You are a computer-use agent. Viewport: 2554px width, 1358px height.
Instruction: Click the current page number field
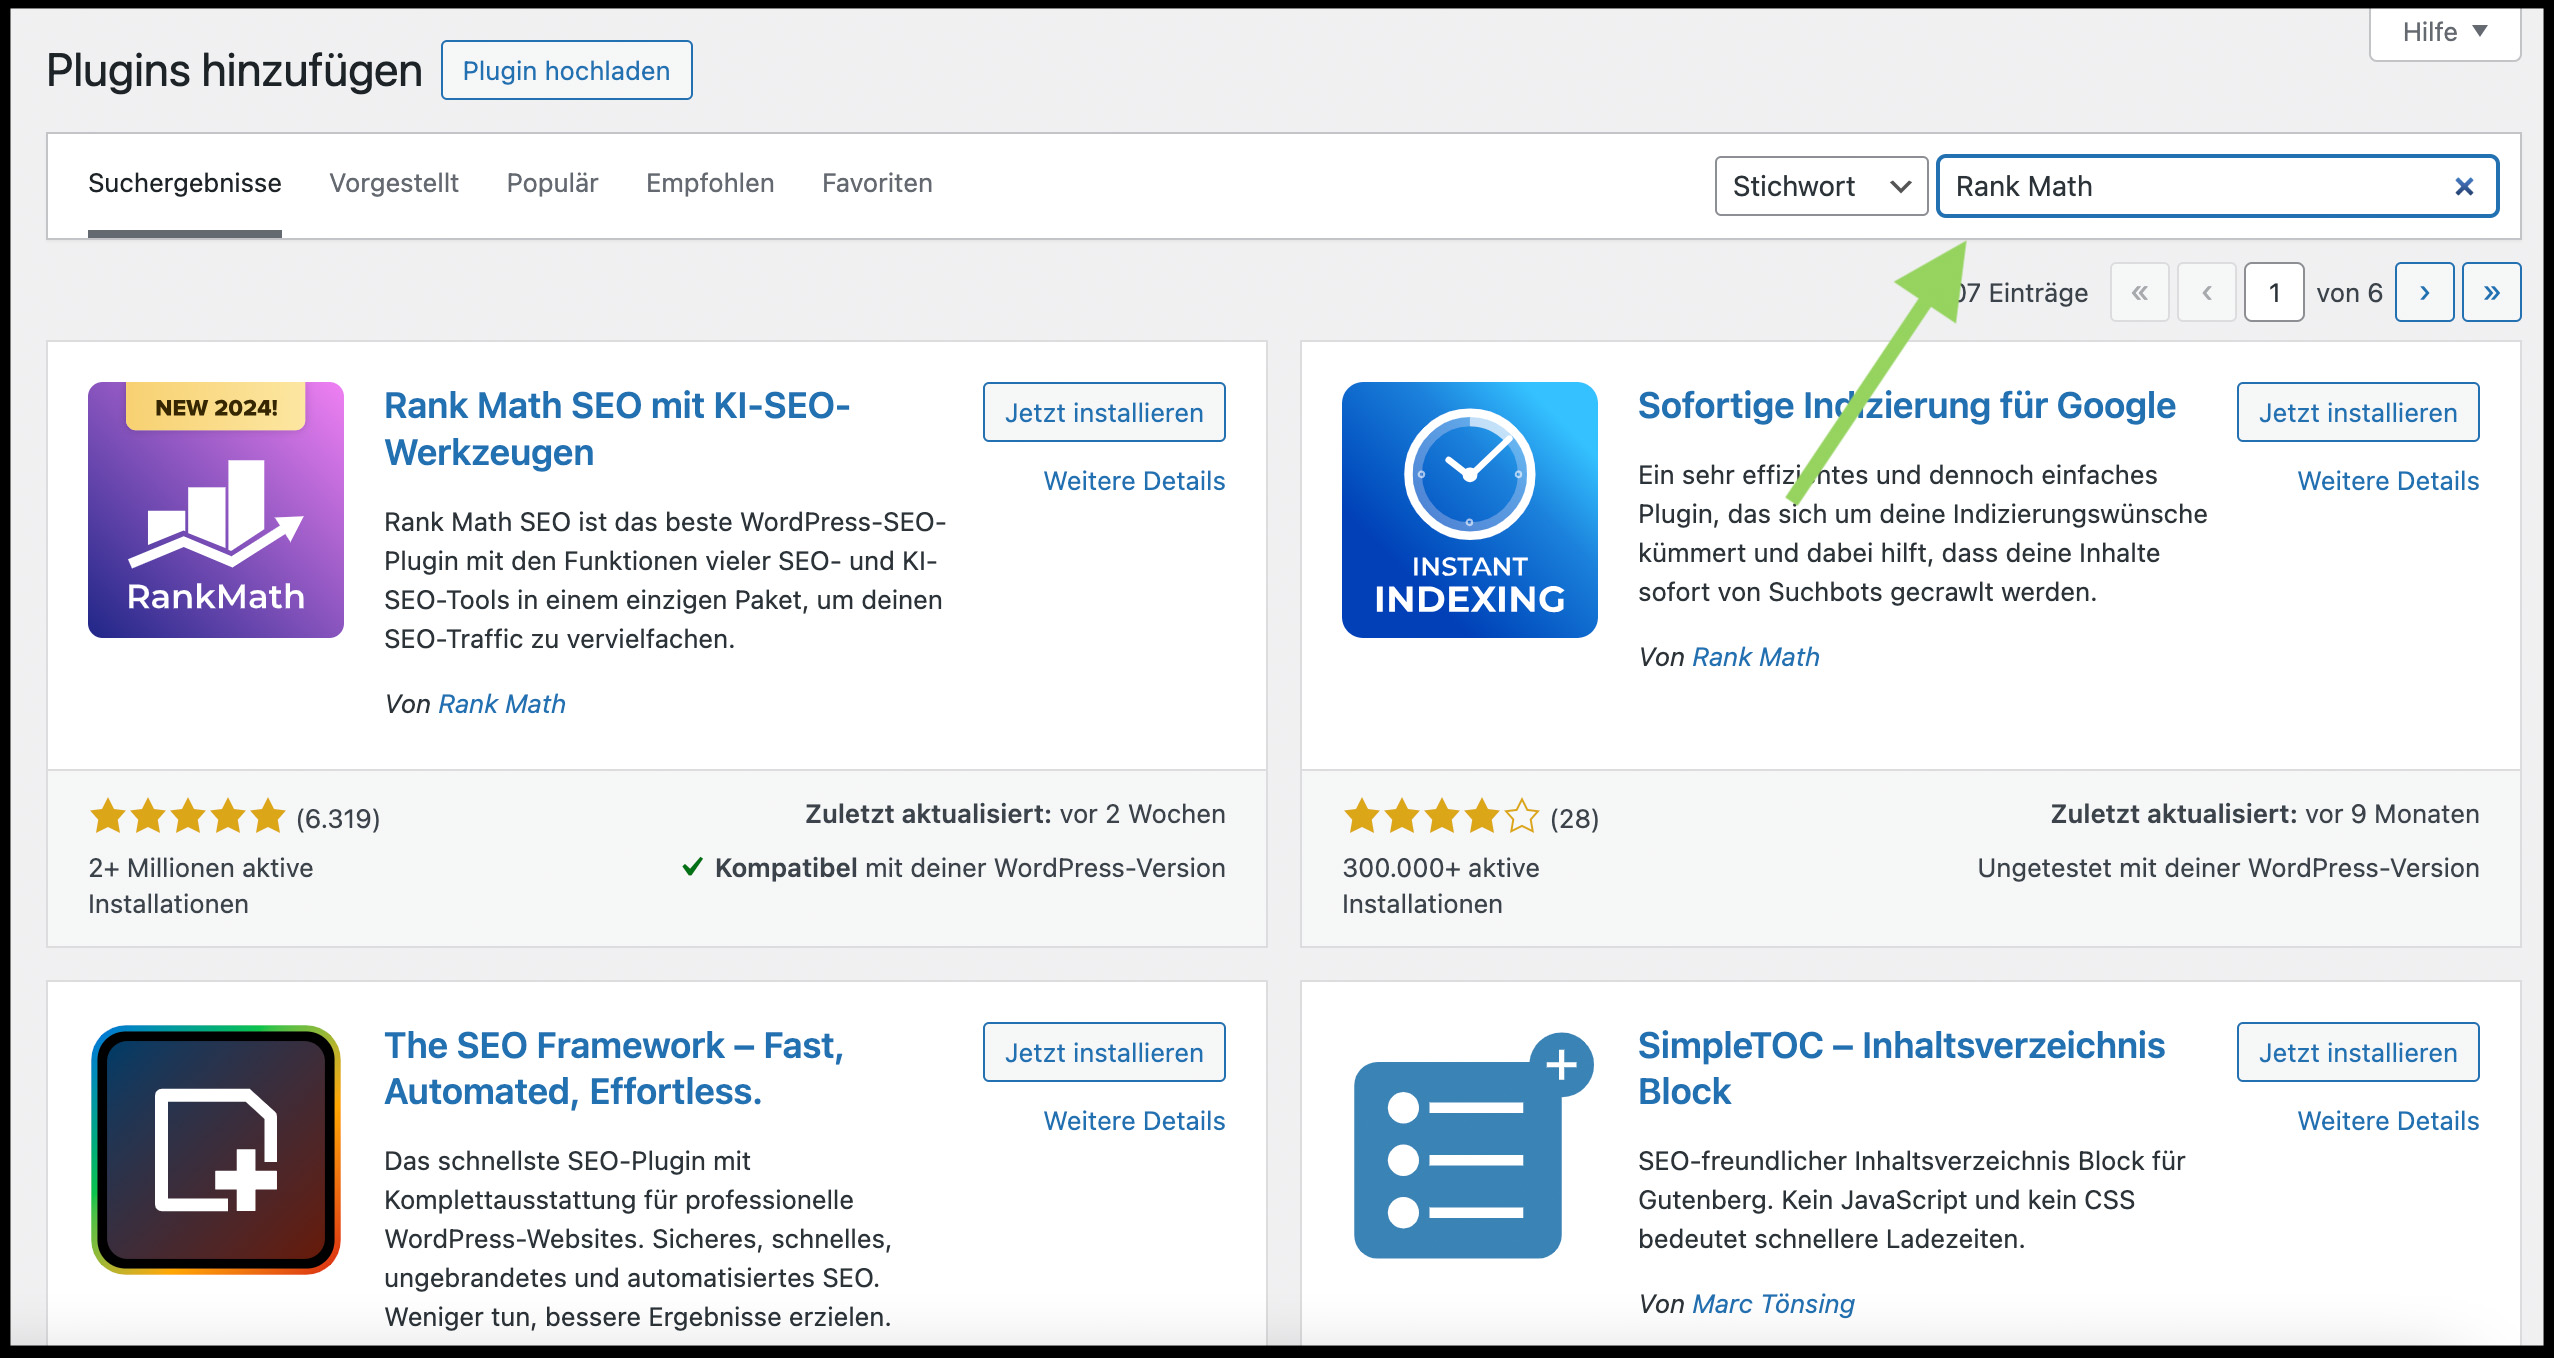[x=2274, y=292]
